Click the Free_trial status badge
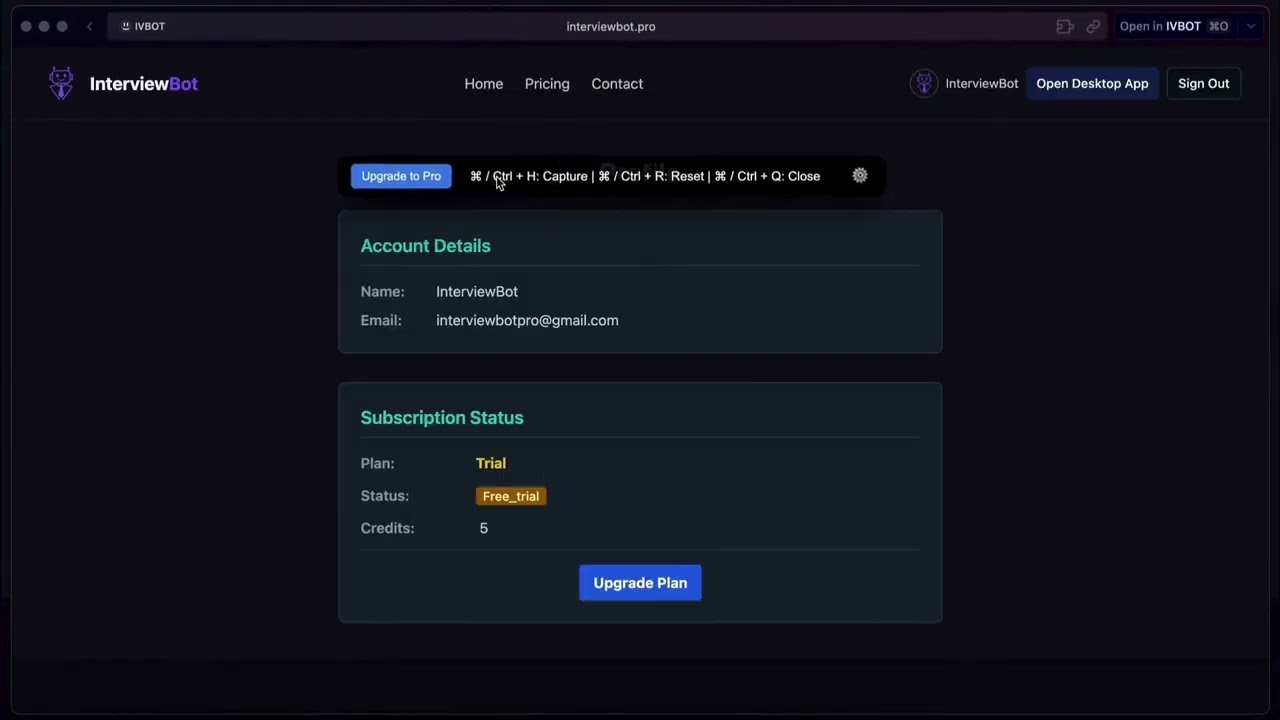 click(511, 496)
